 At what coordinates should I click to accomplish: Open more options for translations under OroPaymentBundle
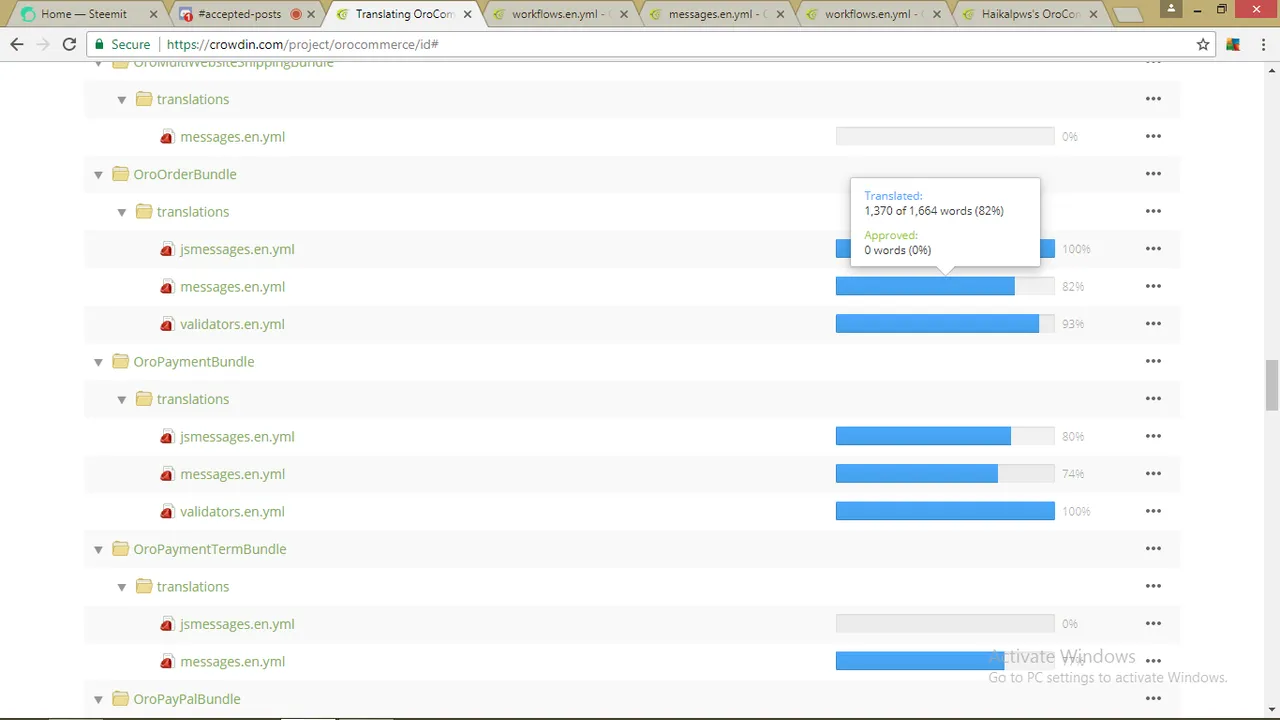click(1153, 399)
